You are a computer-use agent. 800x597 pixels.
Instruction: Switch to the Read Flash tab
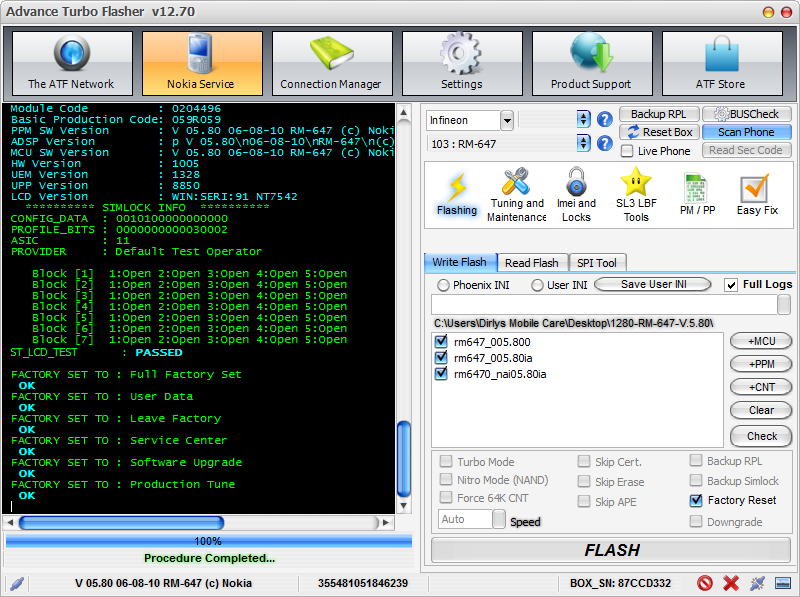click(532, 263)
